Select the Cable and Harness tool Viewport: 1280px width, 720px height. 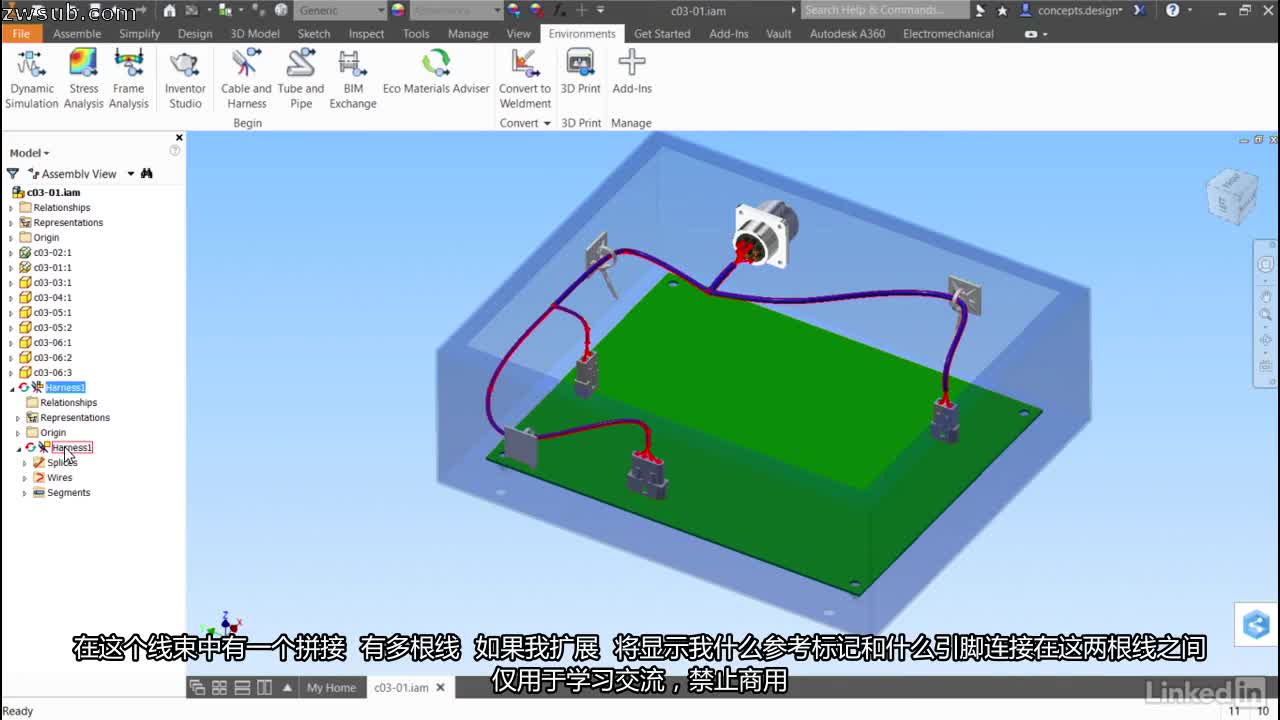246,78
